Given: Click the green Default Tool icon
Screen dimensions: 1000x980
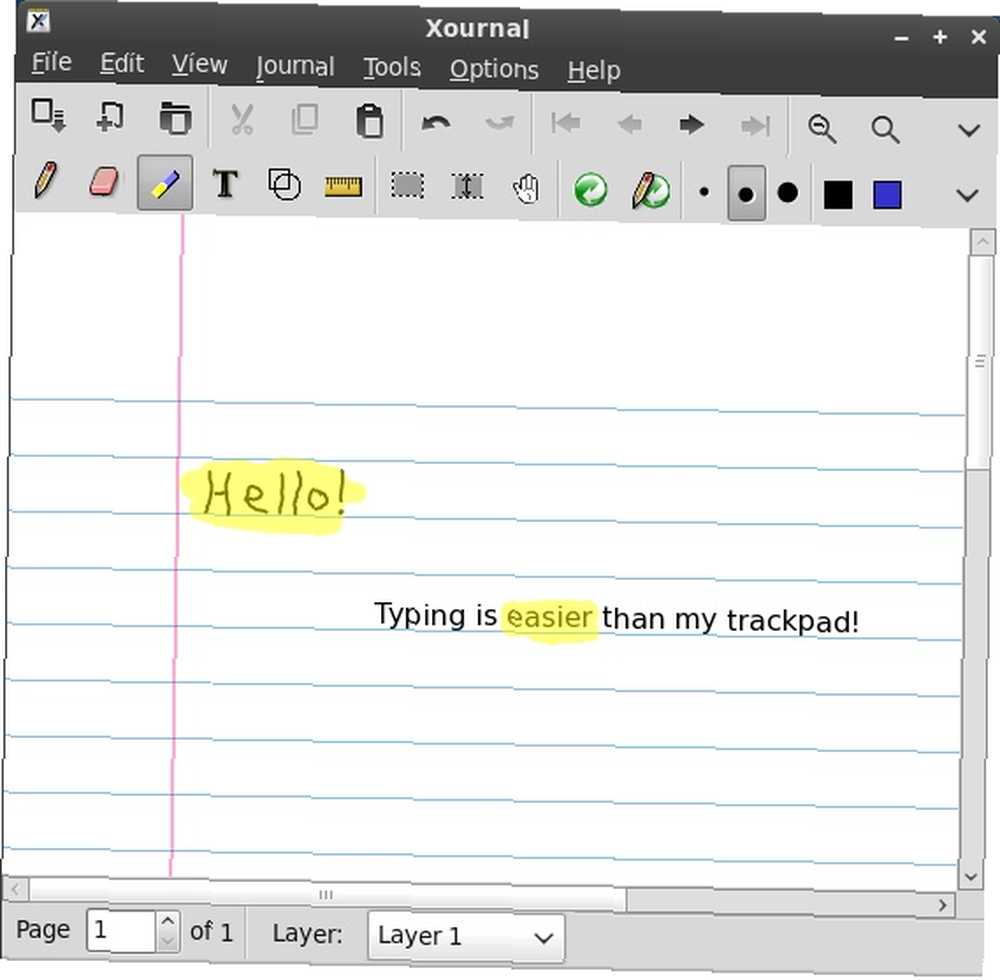Looking at the screenshot, I should pyautogui.click(x=591, y=190).
